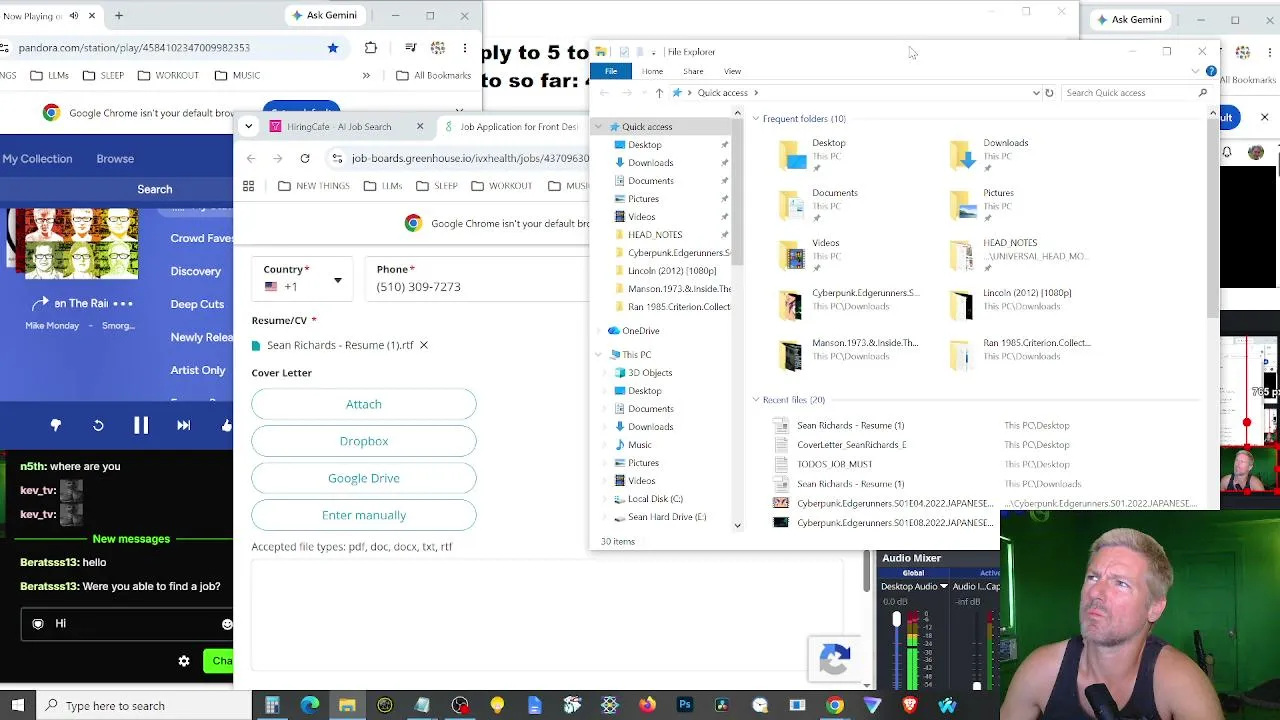Open the View ribbon tab
Viewport: 1280px width, 720px height.
click(x=732, y=71)
